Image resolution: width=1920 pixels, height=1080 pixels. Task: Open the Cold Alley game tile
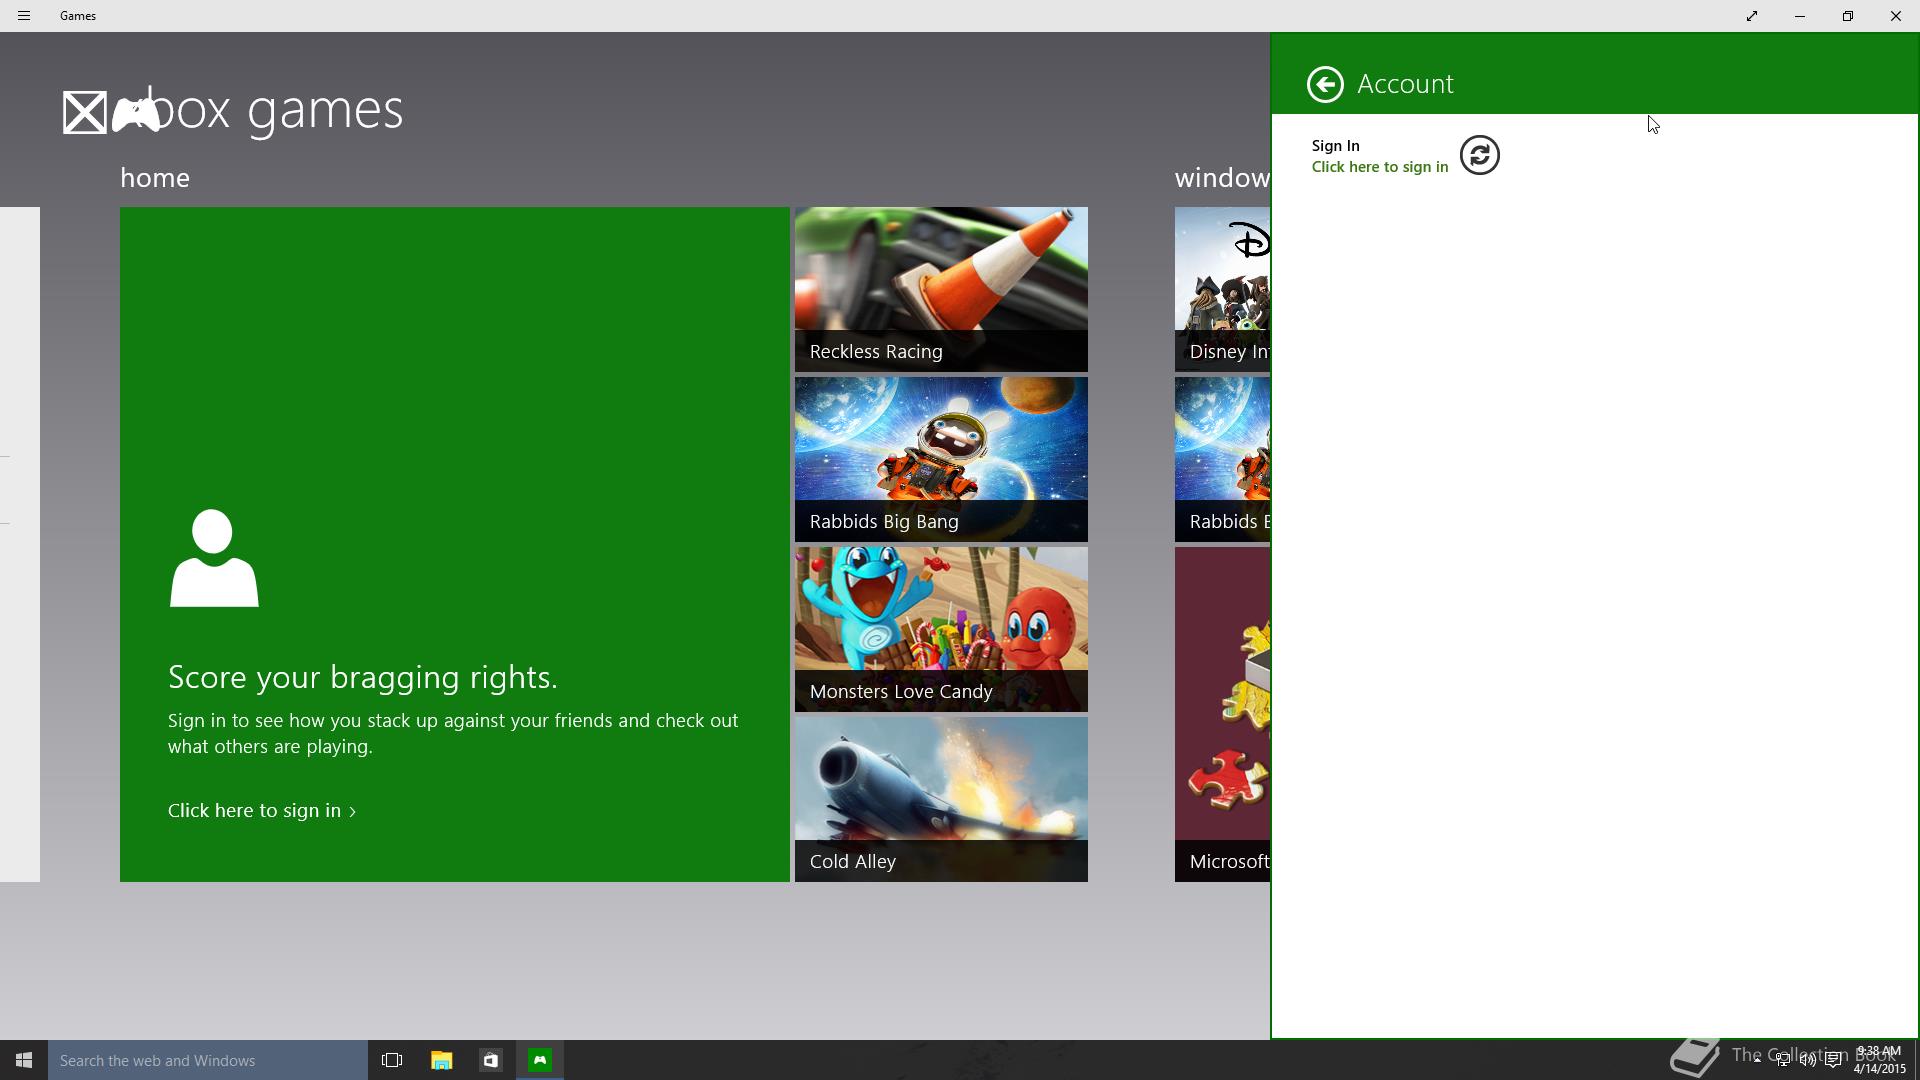click(x=941, y=799)
